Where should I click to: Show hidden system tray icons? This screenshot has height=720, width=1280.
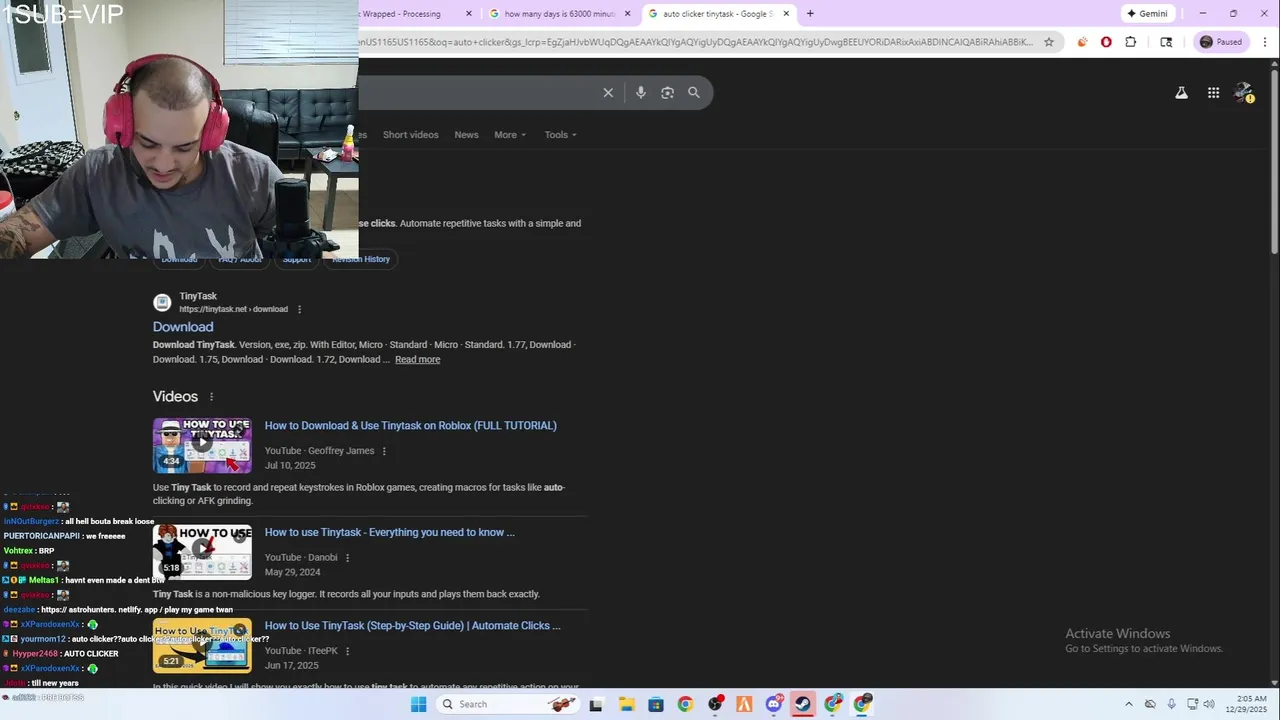click(1129, 705)
